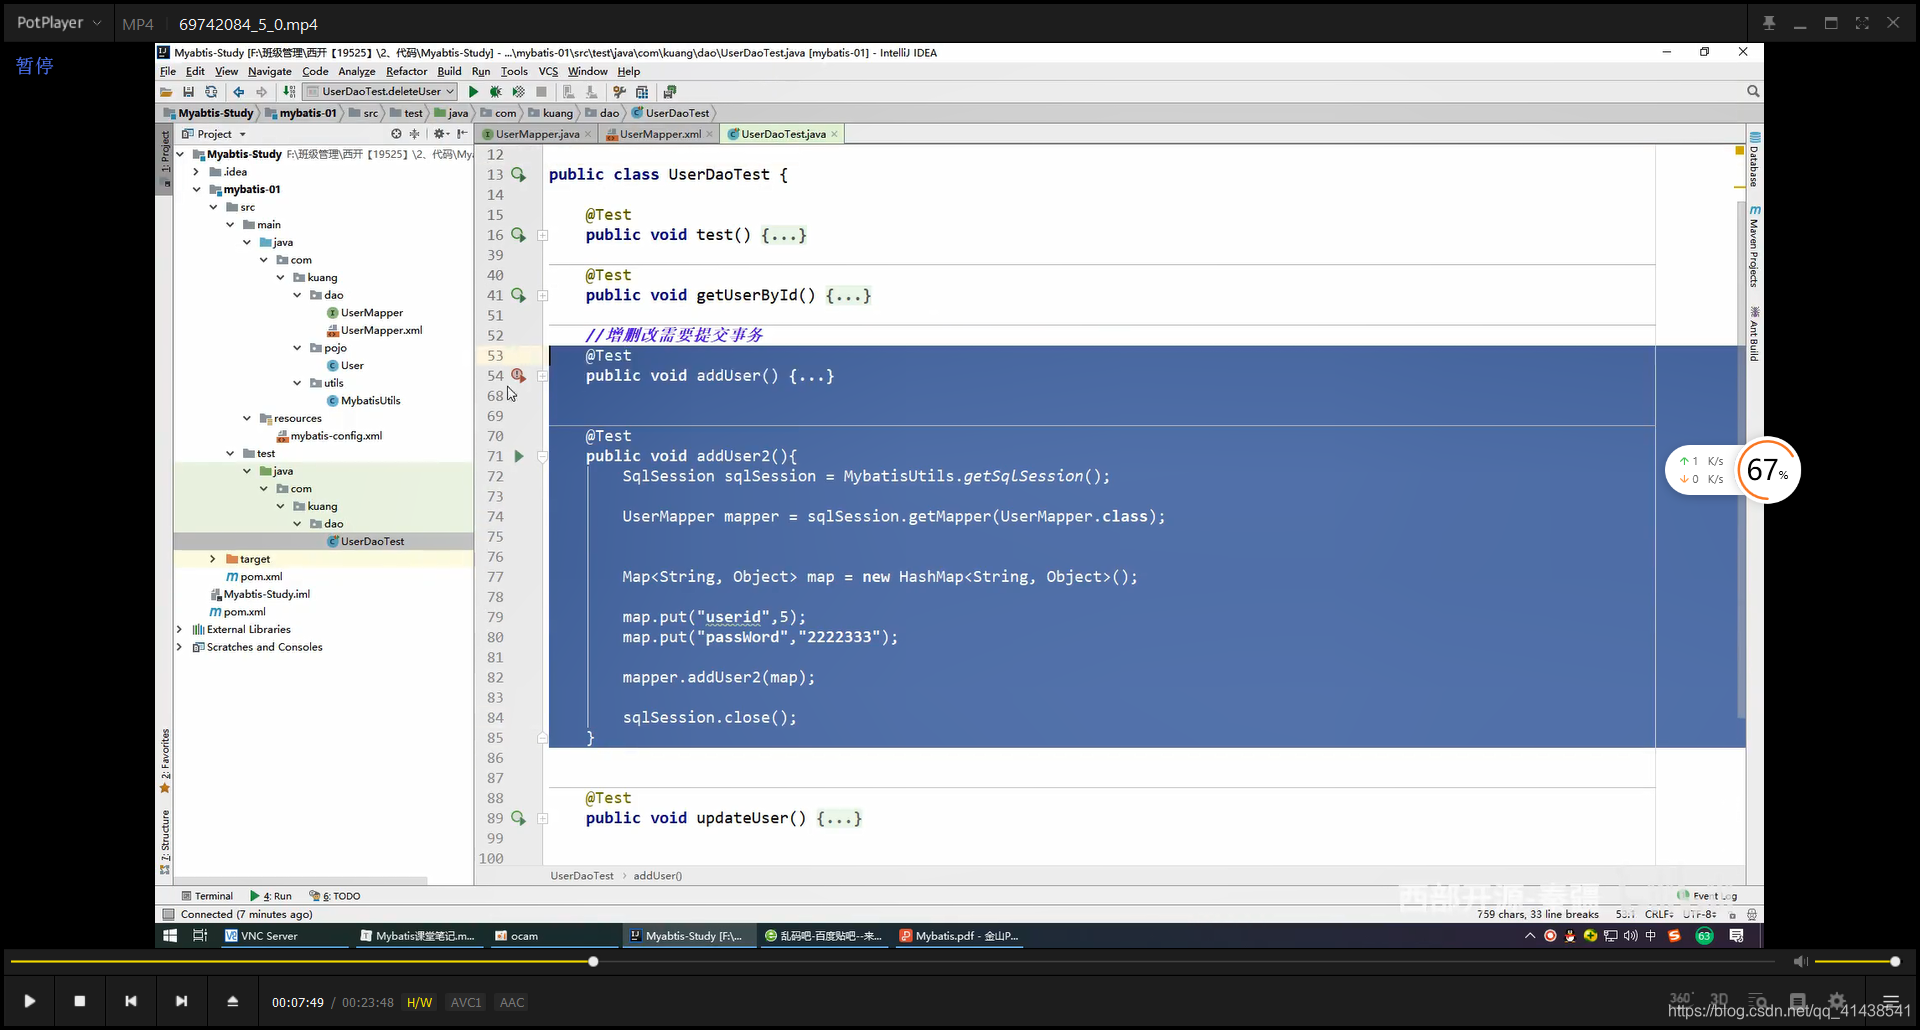Viewport: 1920px width, 1030px height.
Task: Toggle the PotPlayer H/W acceleration indicator
Action: (x=420, y=1002)
